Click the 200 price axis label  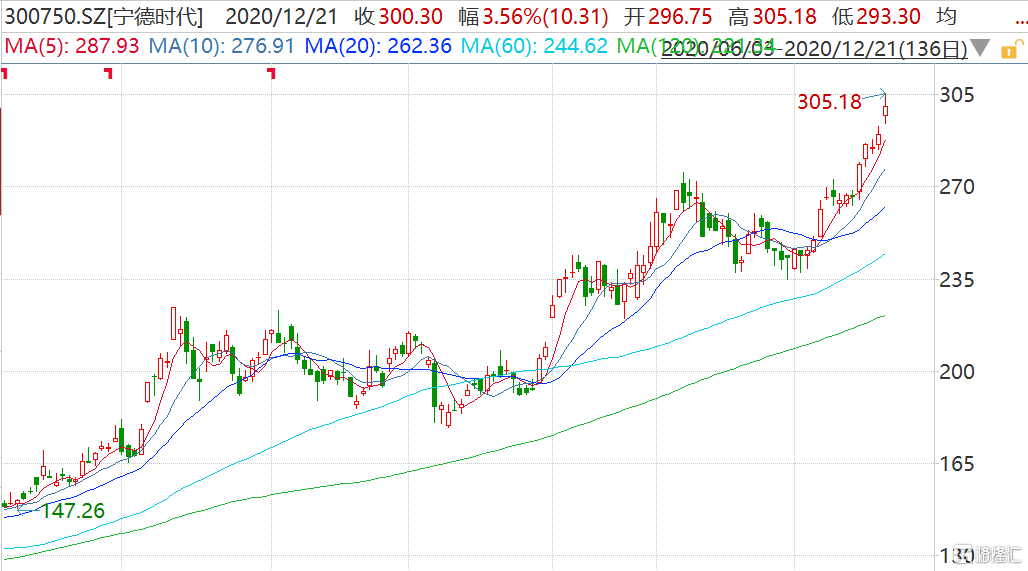[x=957, y=371]
